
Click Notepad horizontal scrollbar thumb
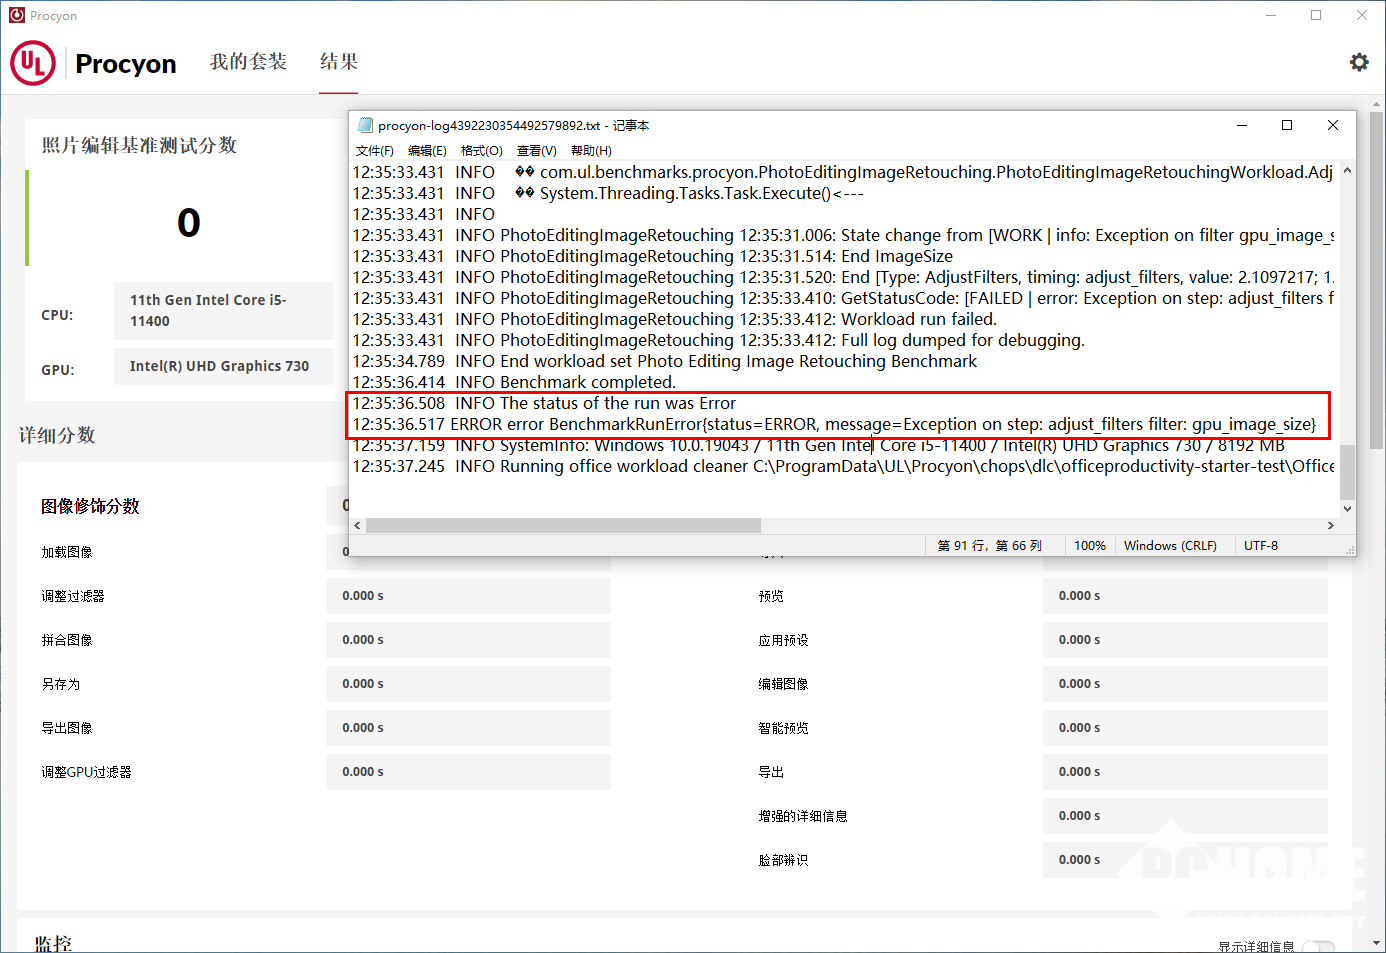click(563, 525)
